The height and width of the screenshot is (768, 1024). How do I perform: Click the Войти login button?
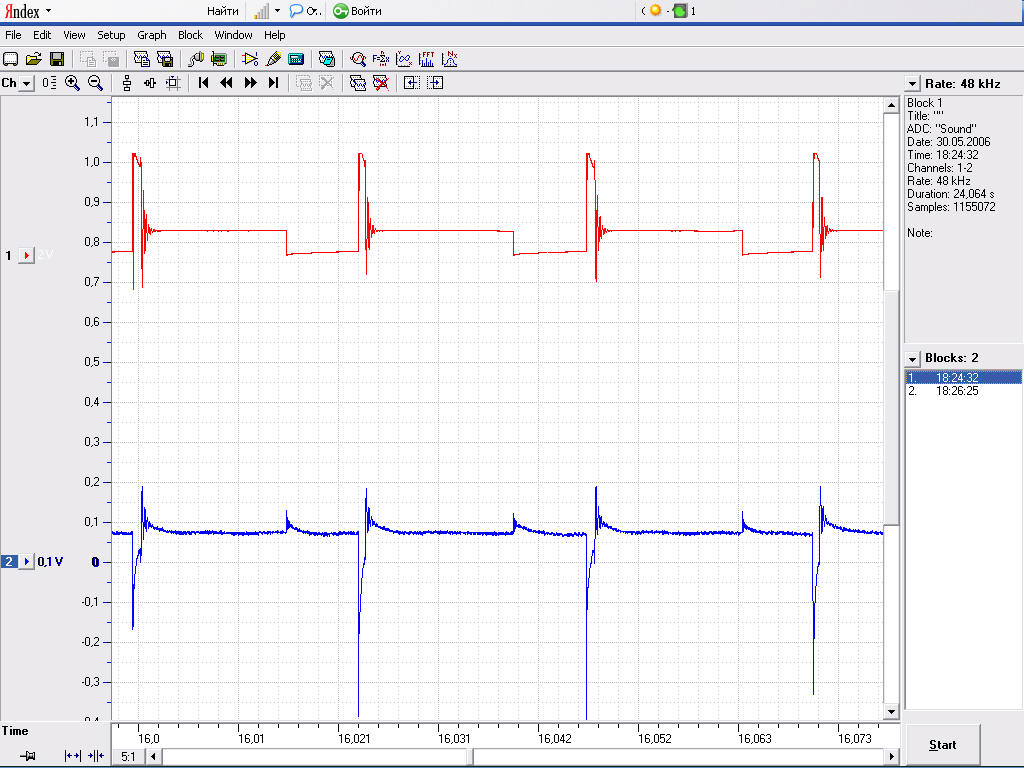point(358,11)
